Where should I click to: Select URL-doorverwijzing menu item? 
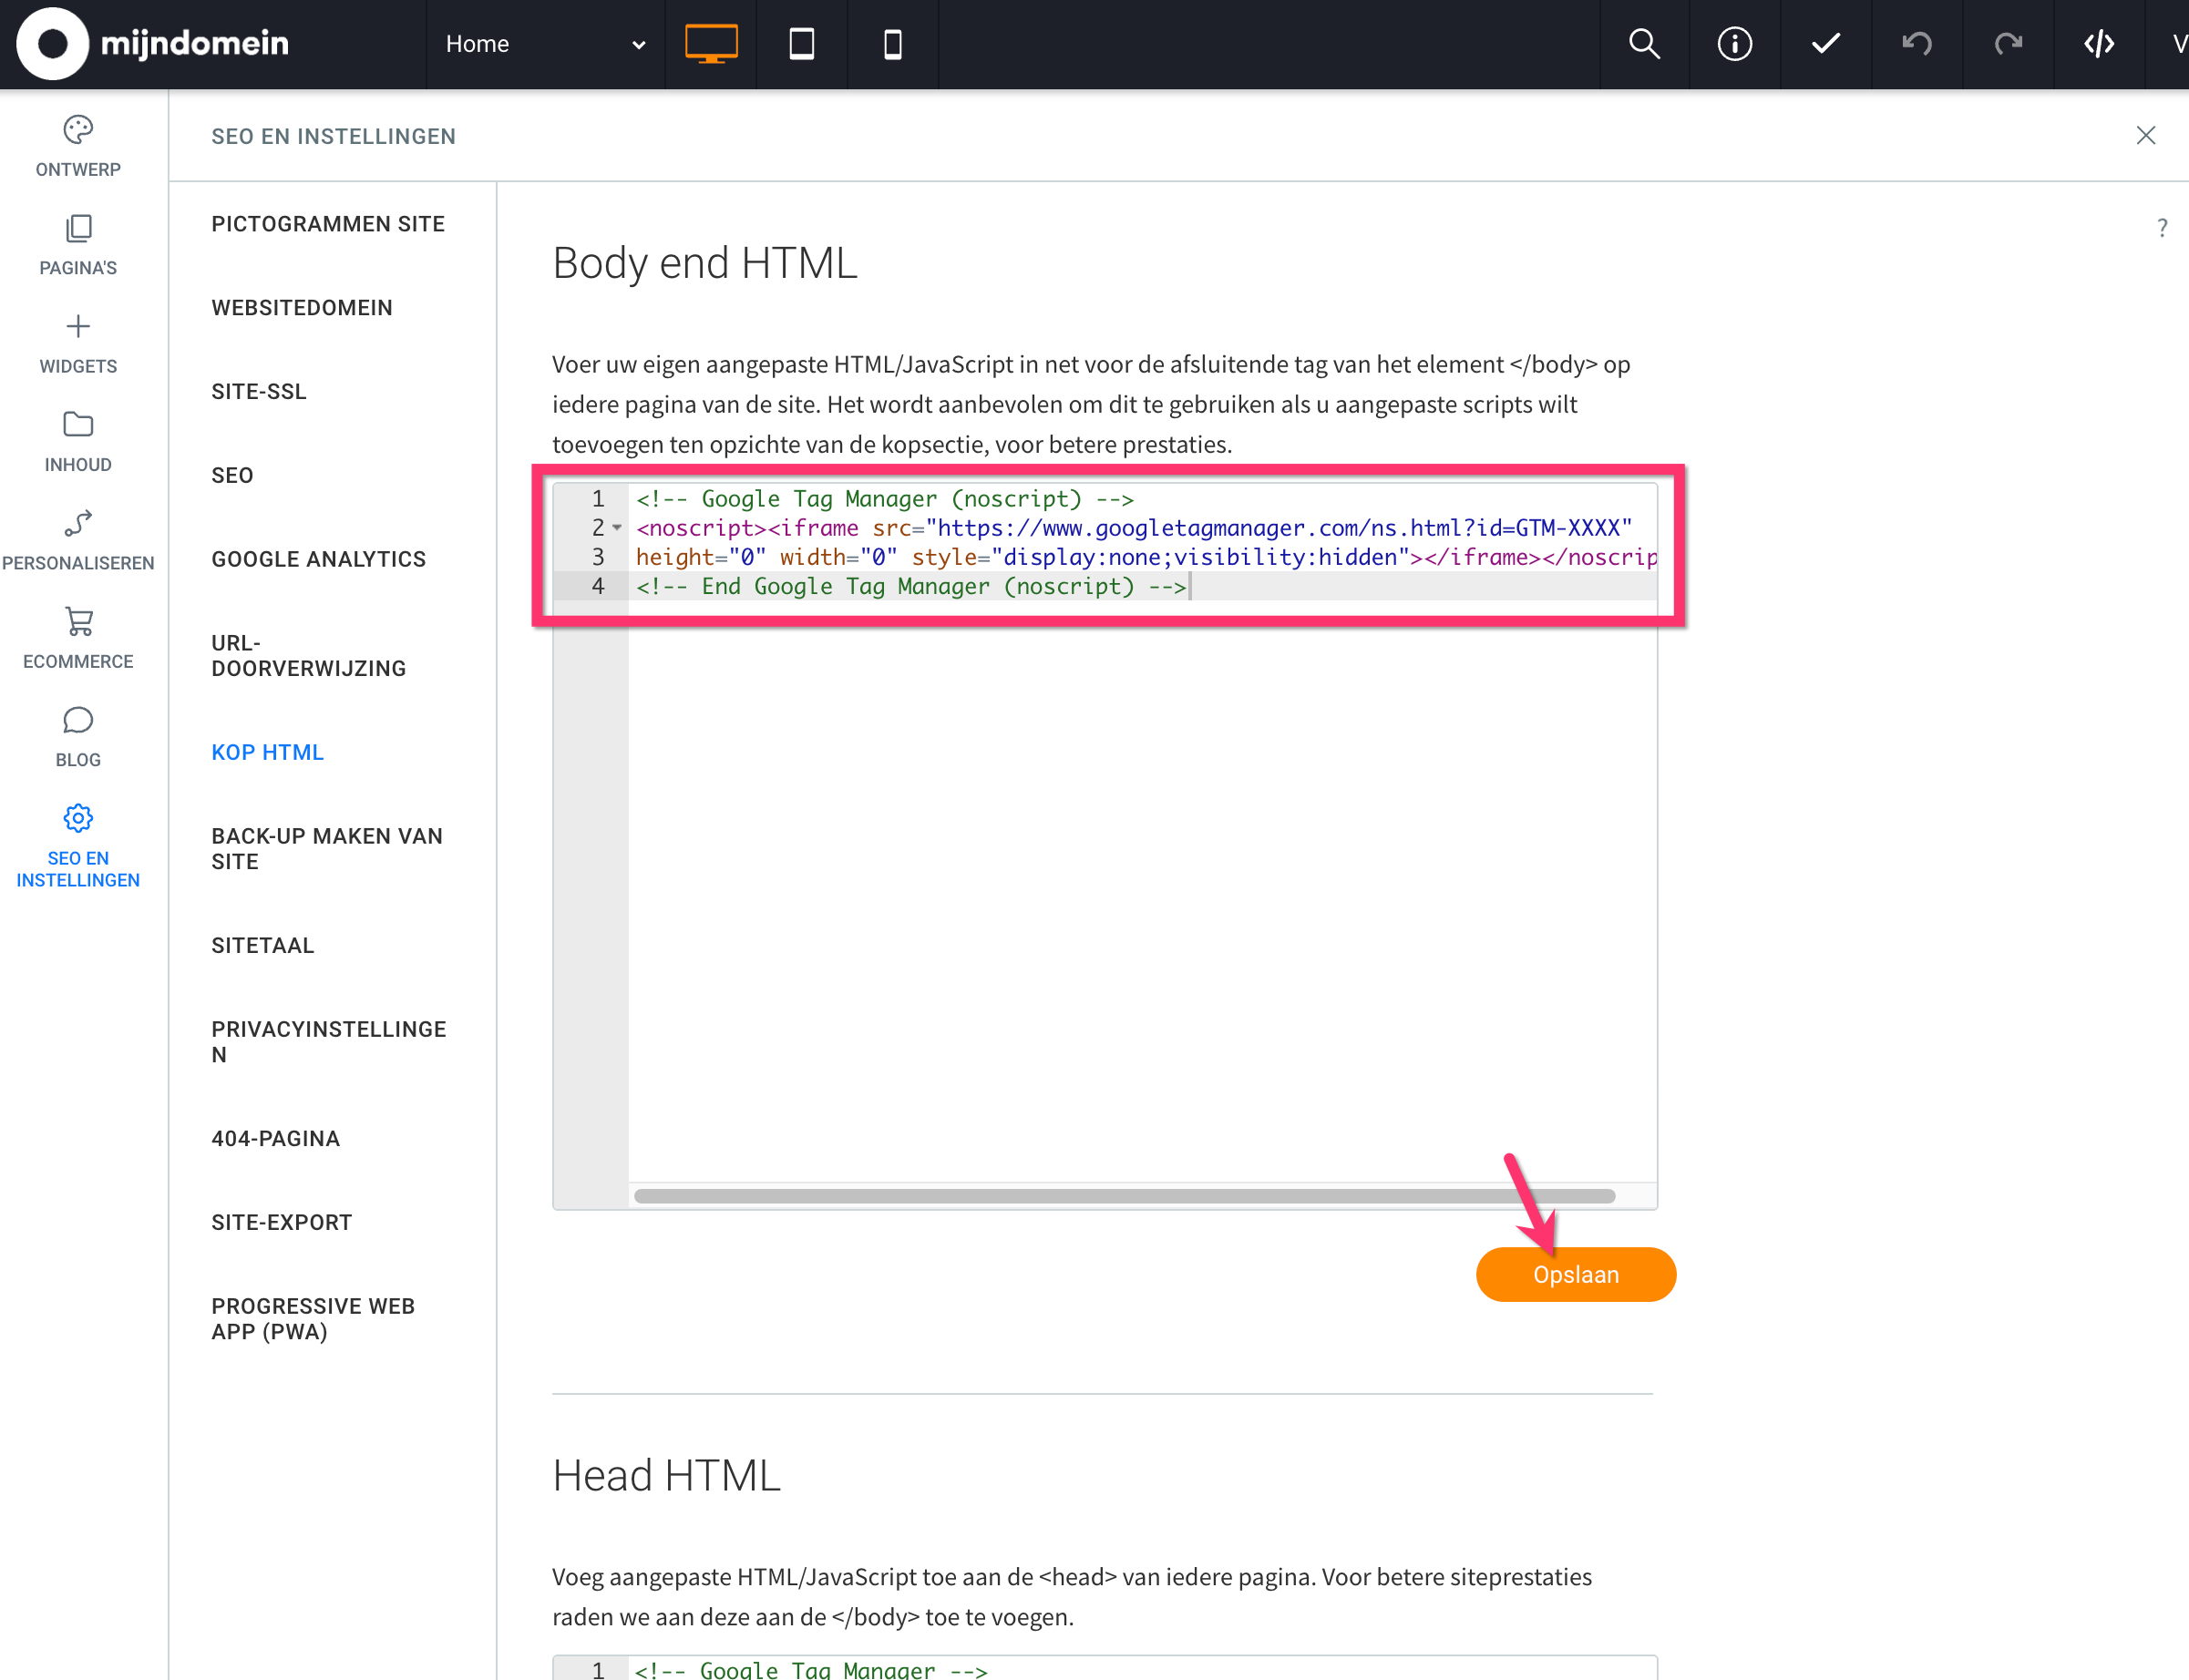(308, 655)
